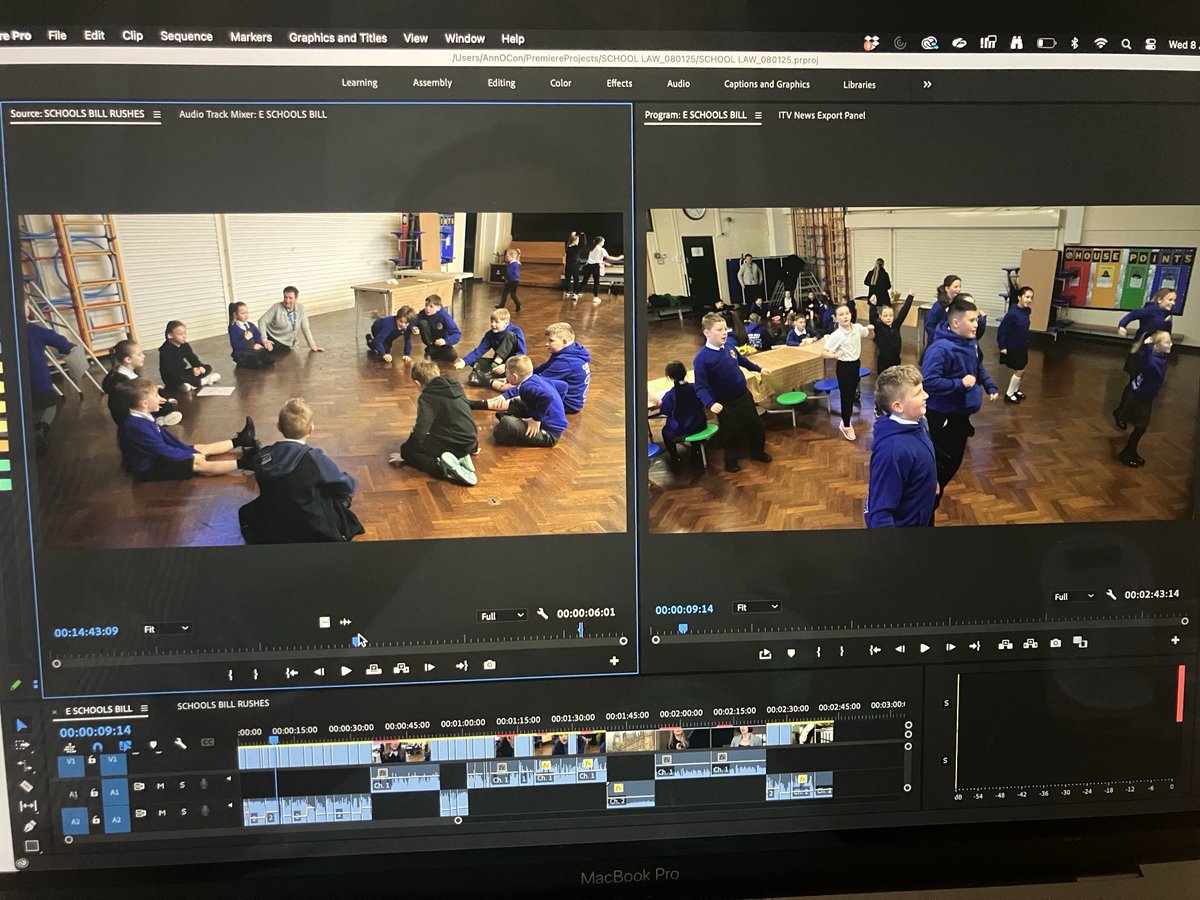
Task: Solo track A2
Action: 183,812
